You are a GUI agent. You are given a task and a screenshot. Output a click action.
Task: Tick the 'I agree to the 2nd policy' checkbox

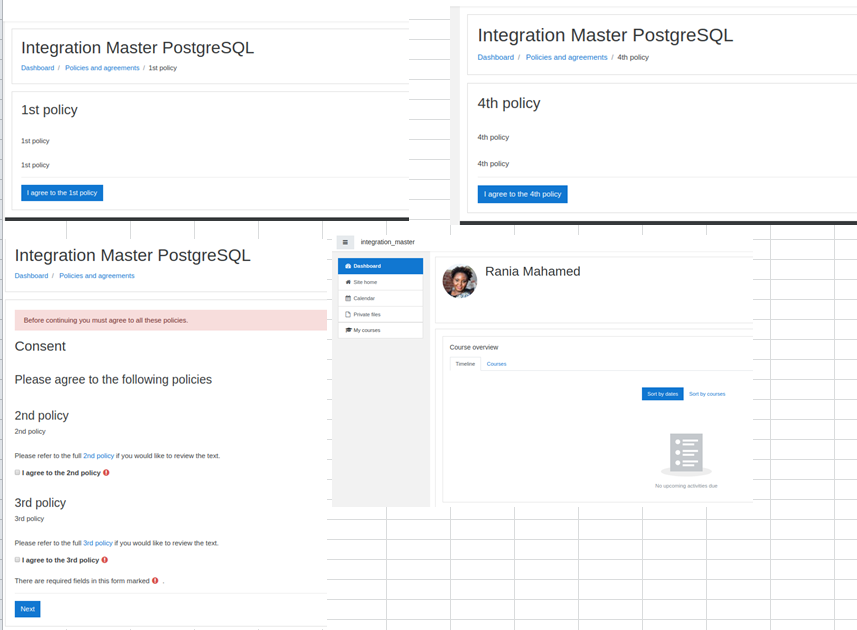[17, 473]
